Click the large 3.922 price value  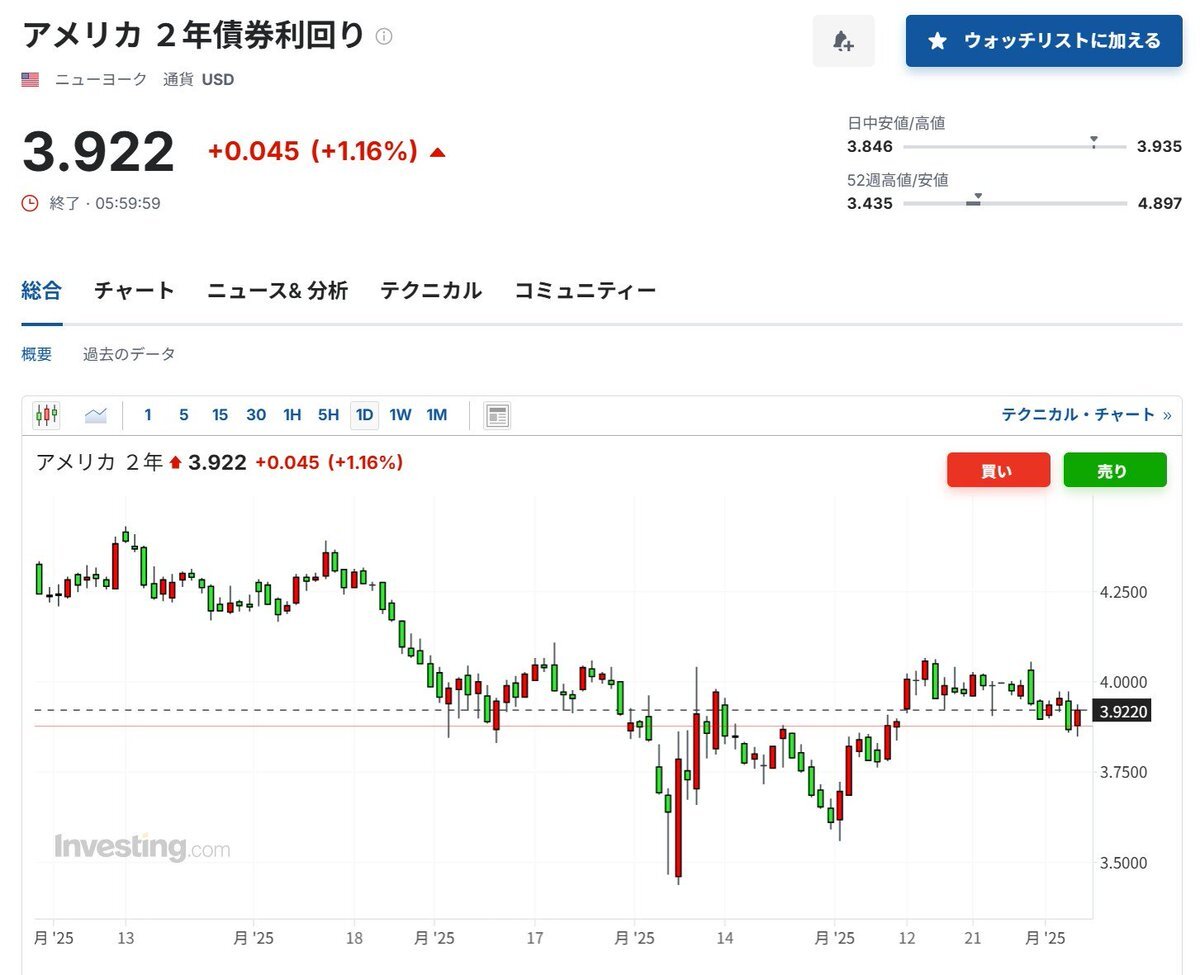(x=98, y=152)
